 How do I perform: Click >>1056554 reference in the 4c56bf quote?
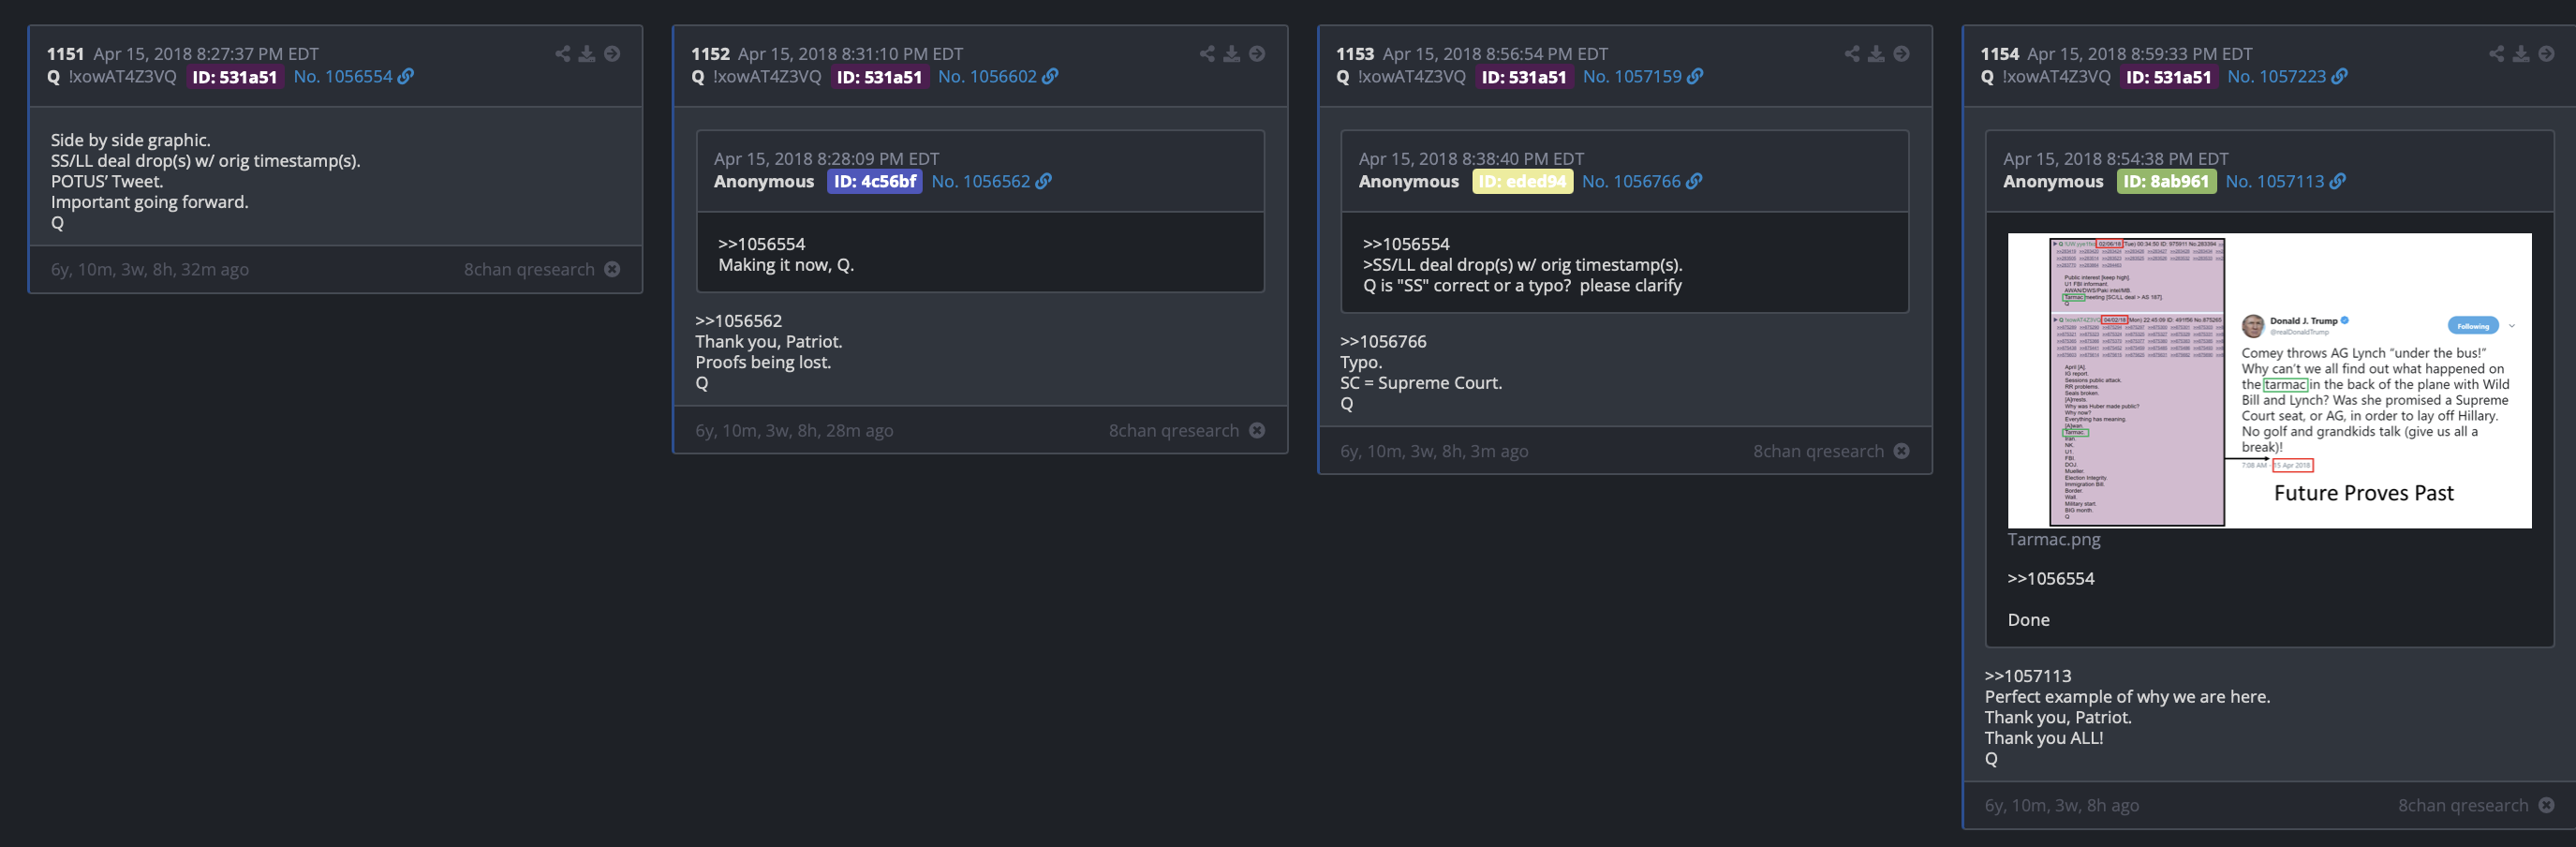pos(761,244)
